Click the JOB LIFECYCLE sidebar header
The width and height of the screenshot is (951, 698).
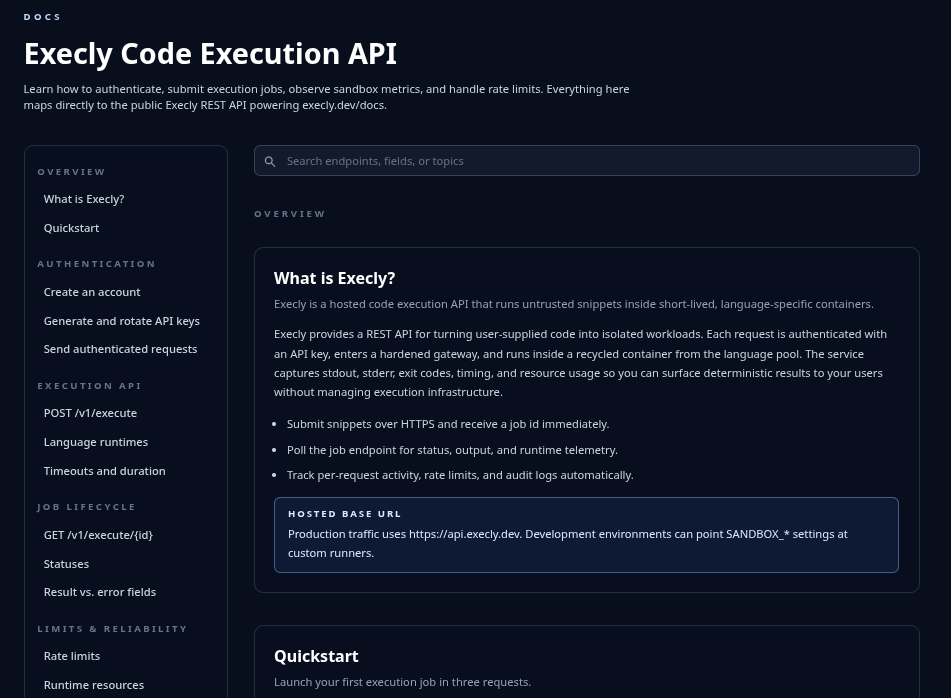86,507
